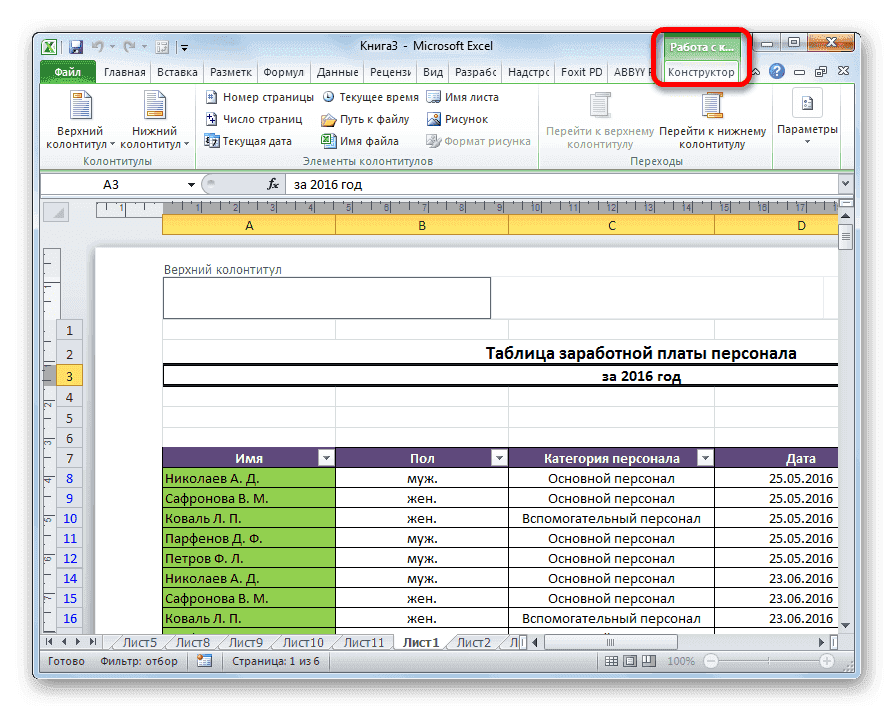Viewport: 894px width, 712px height.
Task: Switch to Page Break Preview view
Action: pyautogui.click(x=650, y=661)
